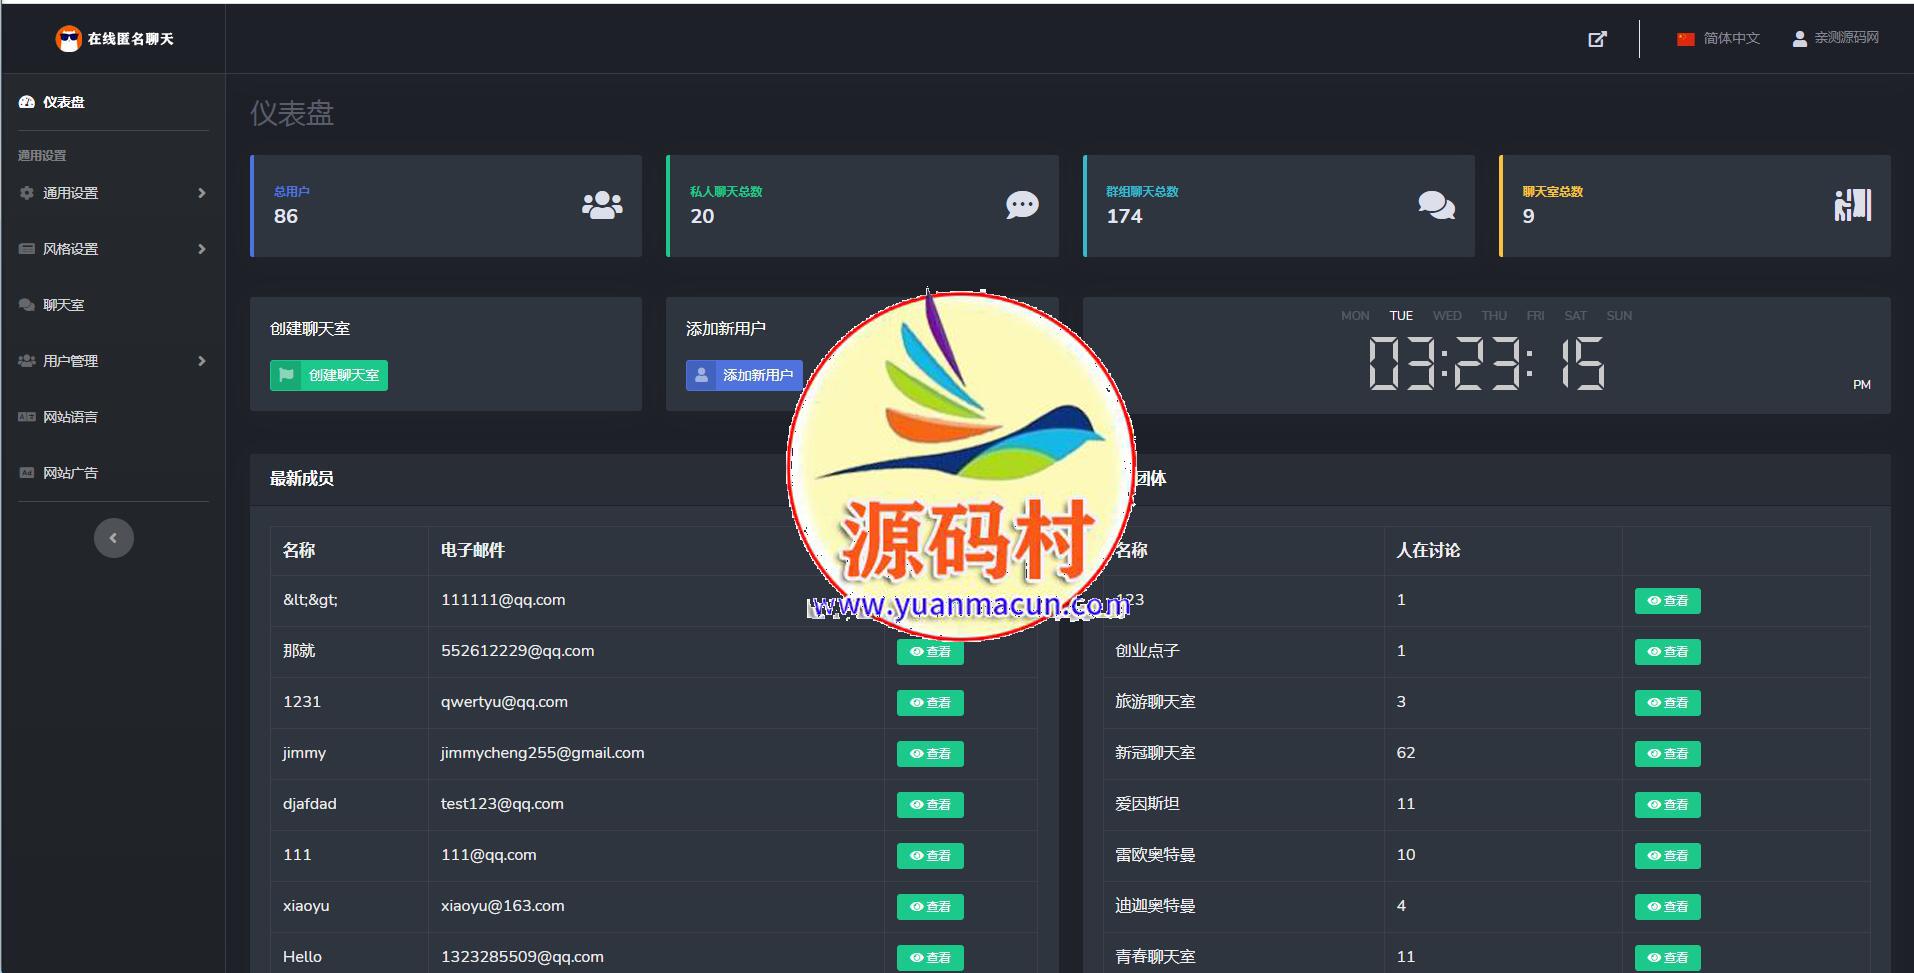The width and height of the screenshot is (1914, 973).
Task: Open the 网站语言 sidebar menu item
Action: tap(70, 417)
